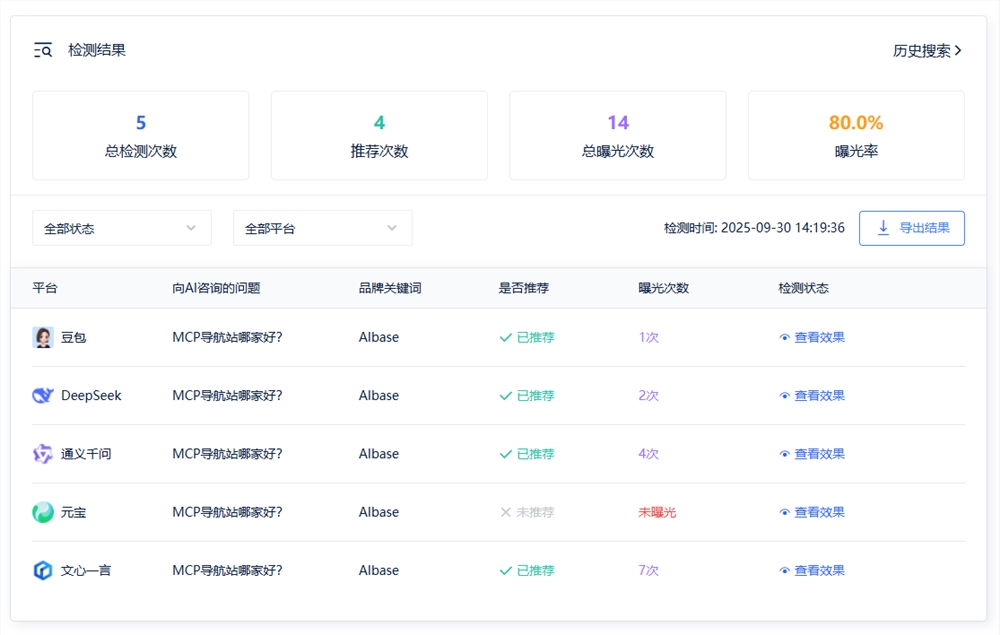View 通义千问 result via 查看效果 link
Screen dimensions: 1000x635
tap(819, 454)
